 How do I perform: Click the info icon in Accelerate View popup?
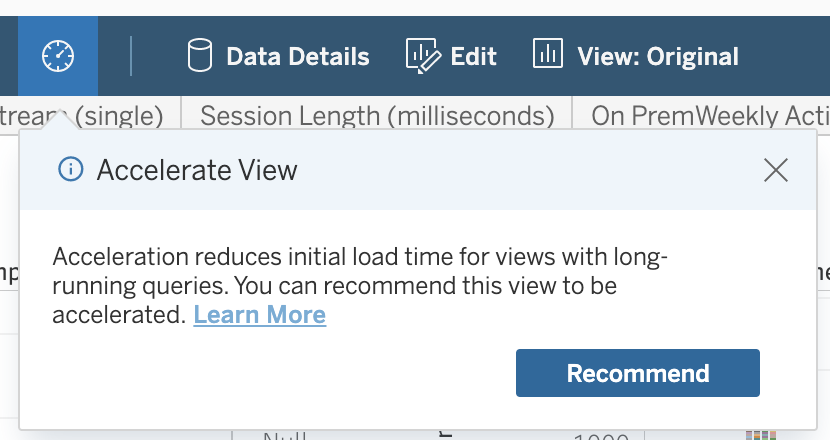pyautogui.click(x=70, y=170)
